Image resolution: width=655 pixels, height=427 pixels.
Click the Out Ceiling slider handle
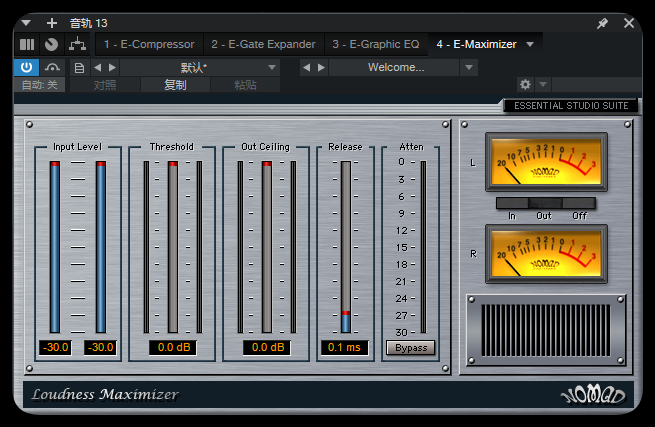click(x=267, y=164)
